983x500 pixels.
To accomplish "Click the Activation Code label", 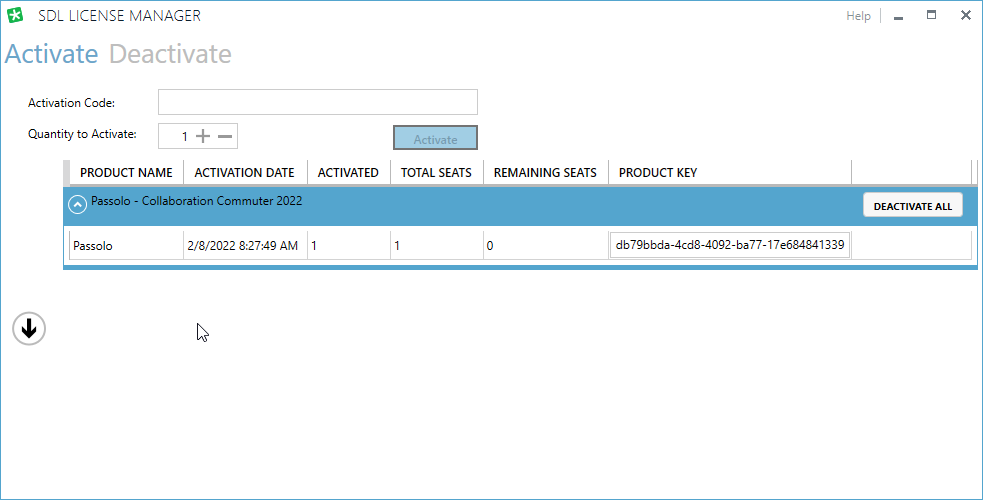I will (71, 103).
